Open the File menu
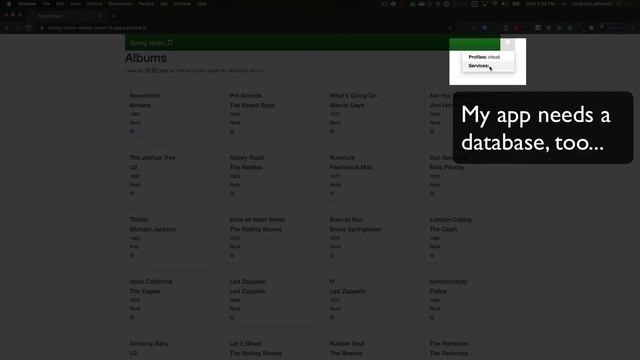The image size is (640, 360). (x=46, y=4)
